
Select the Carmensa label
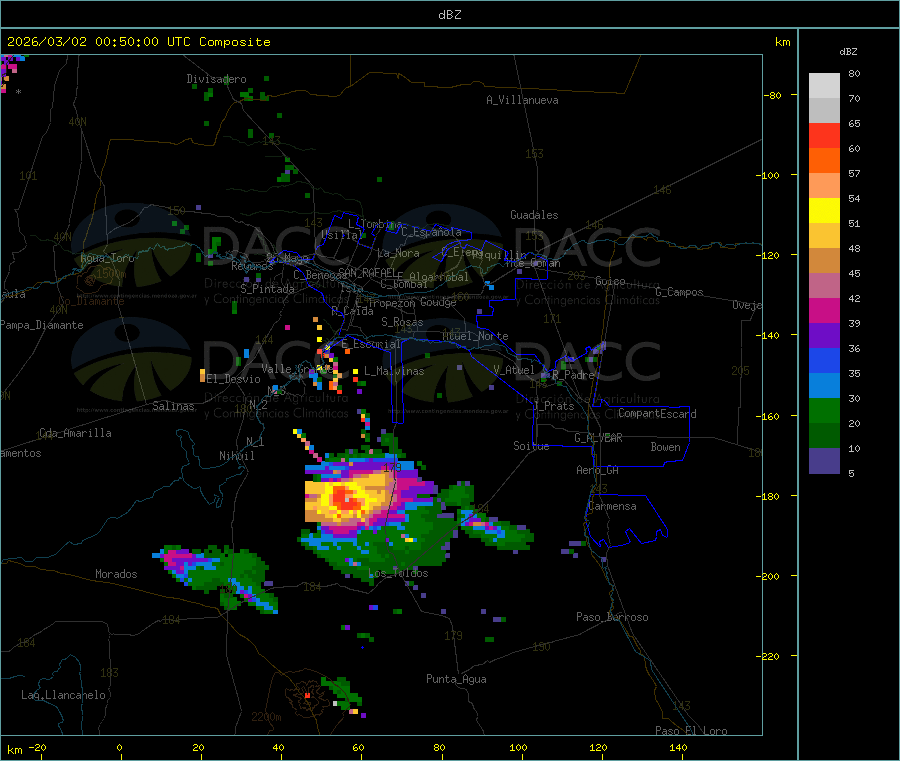pyautogui.click(x=612, y=506)
